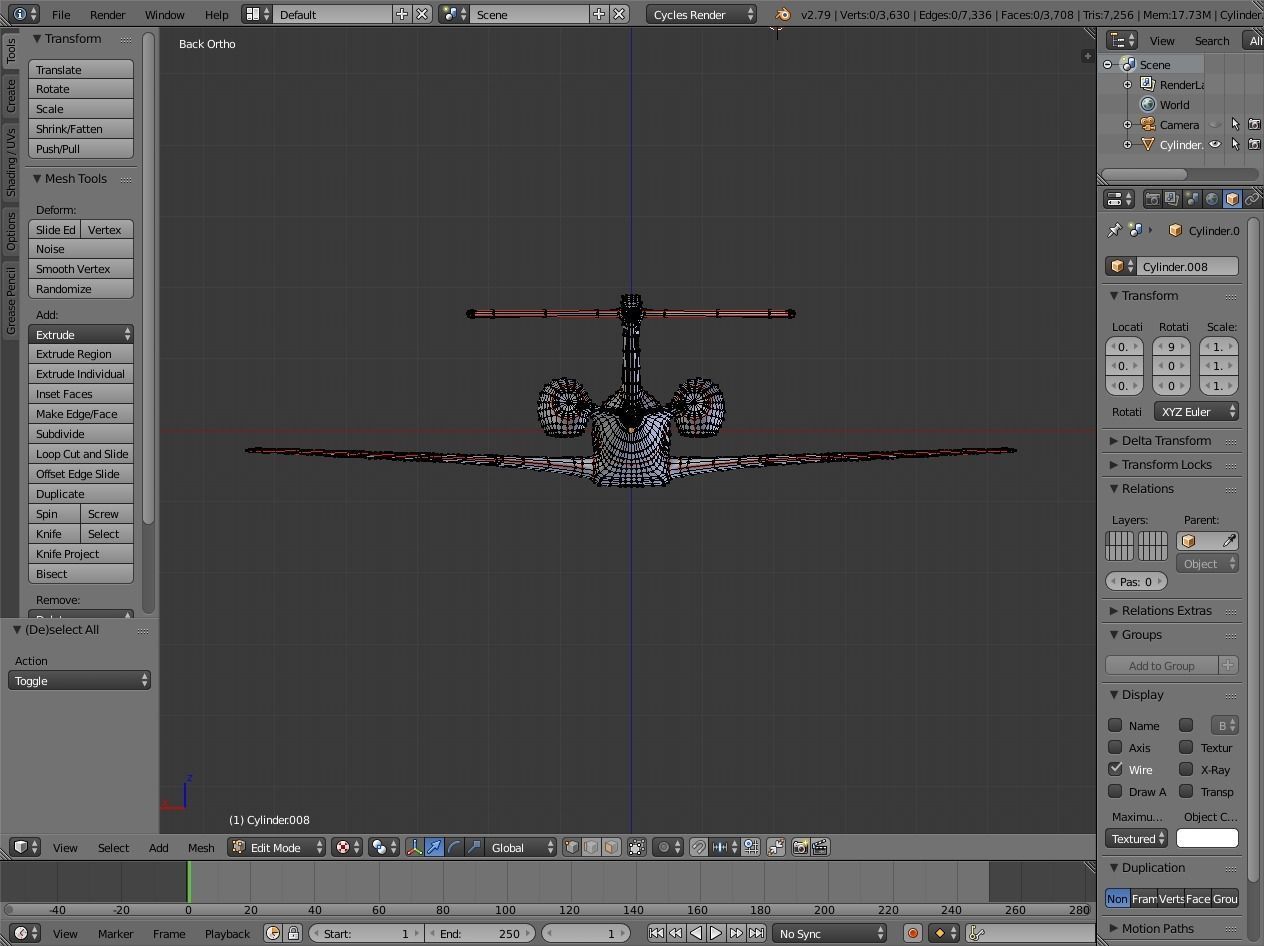Open the XYZ Euler rotation mode dropdown
Screen dimensions: 1264x946
[1196, 411]
